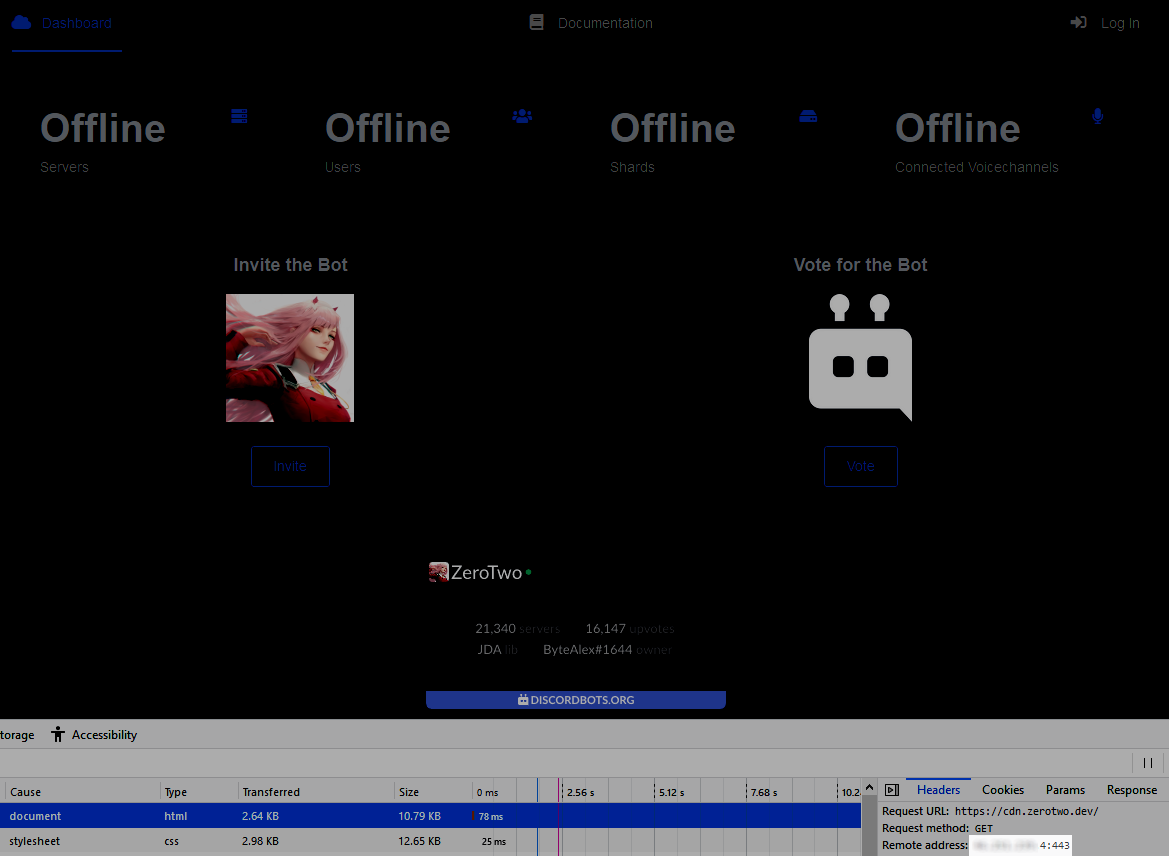Click the Log In arrow icon

[x=1078, y=22]
